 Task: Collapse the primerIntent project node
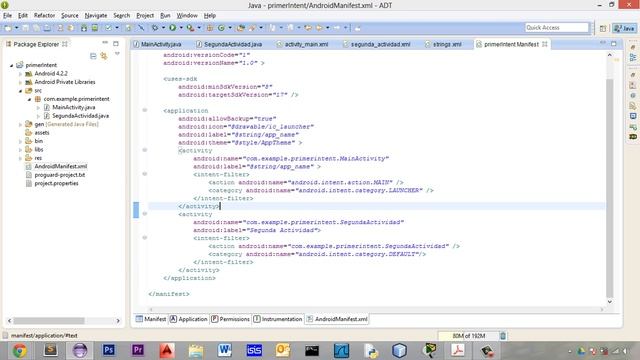point(12,65)
